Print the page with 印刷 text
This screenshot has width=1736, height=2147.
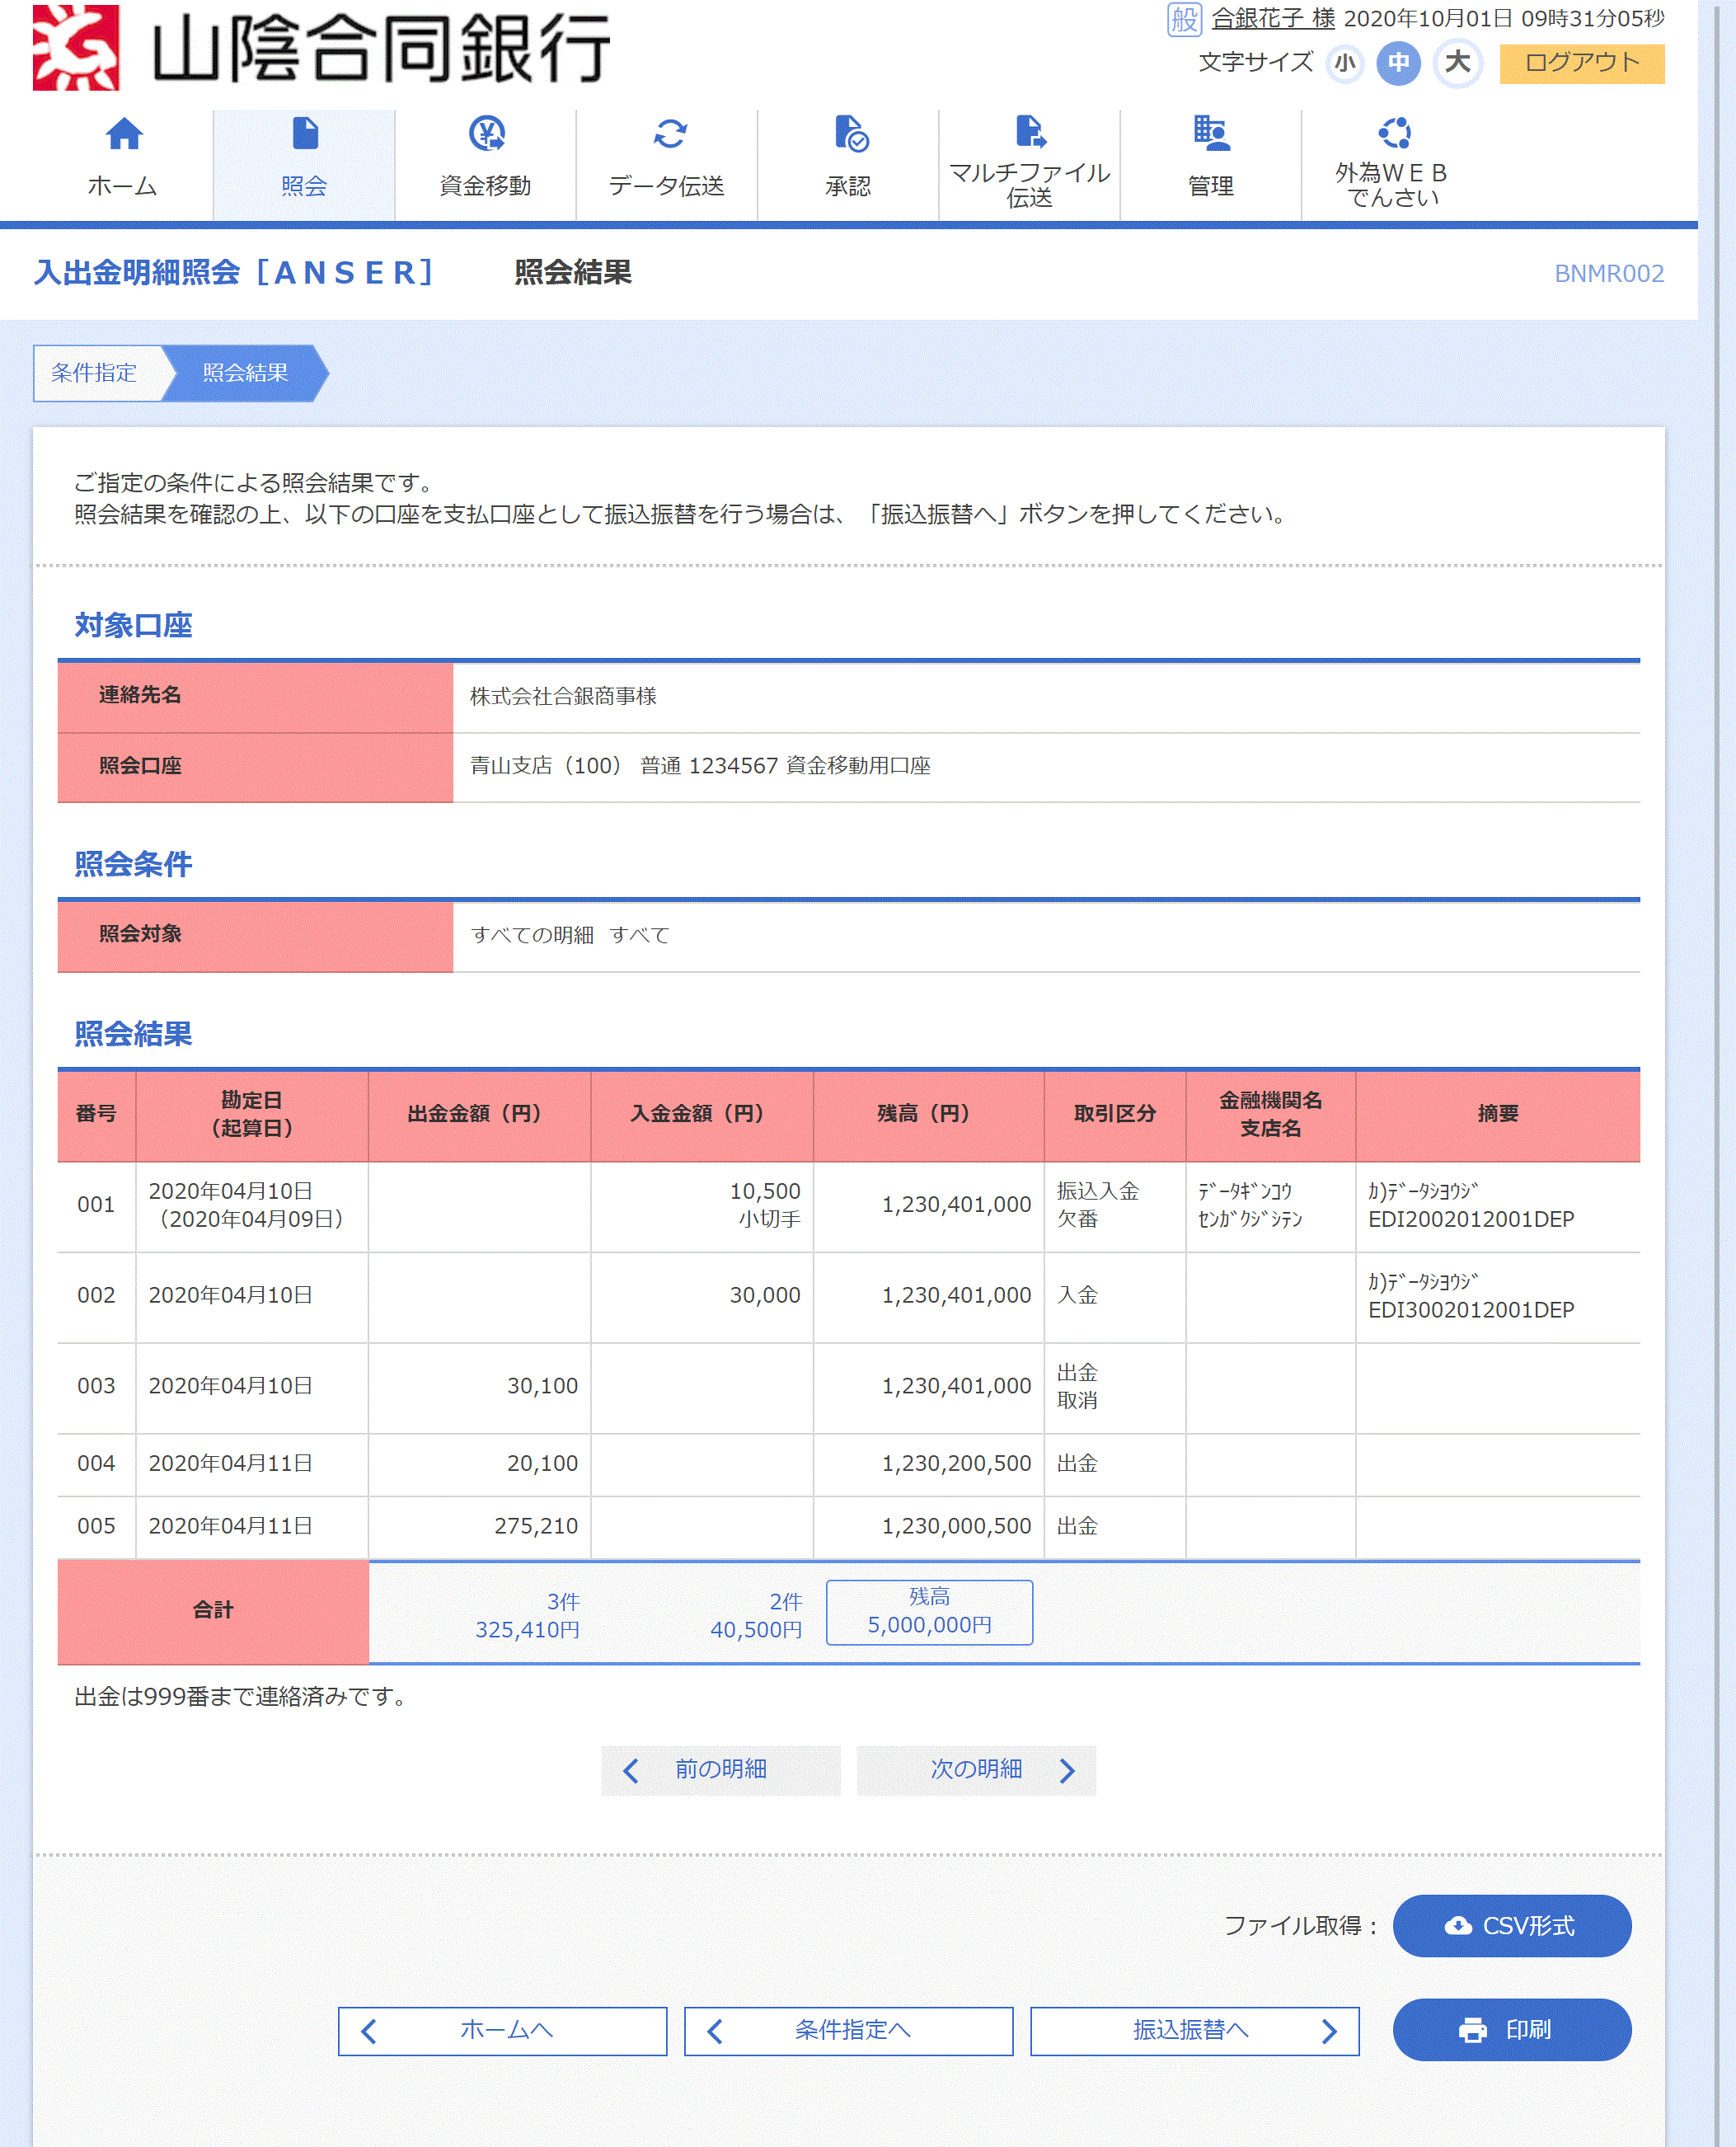[1528, 2029]
